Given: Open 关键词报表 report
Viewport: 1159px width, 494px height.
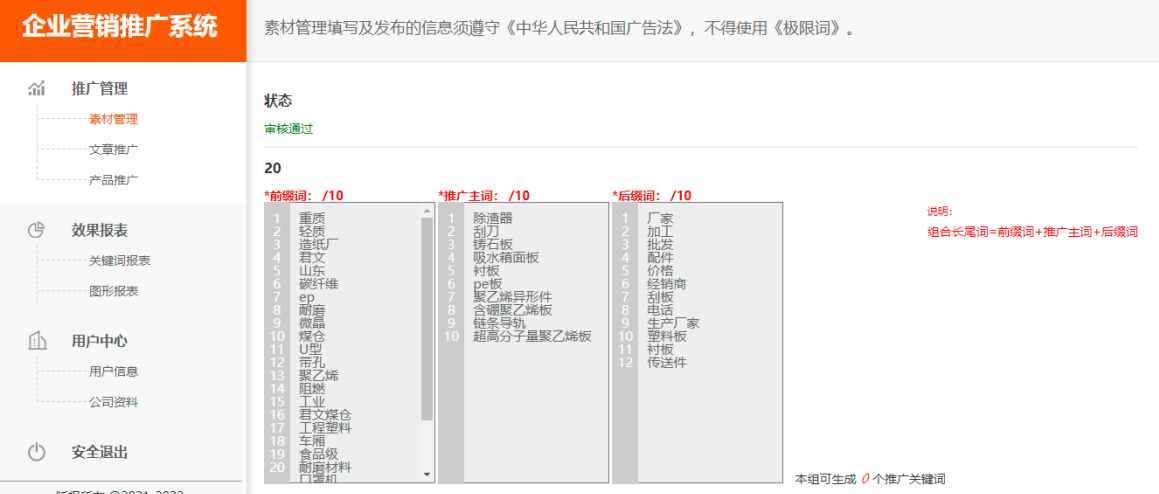Looking at the screenshot, I should coord(119,261).
